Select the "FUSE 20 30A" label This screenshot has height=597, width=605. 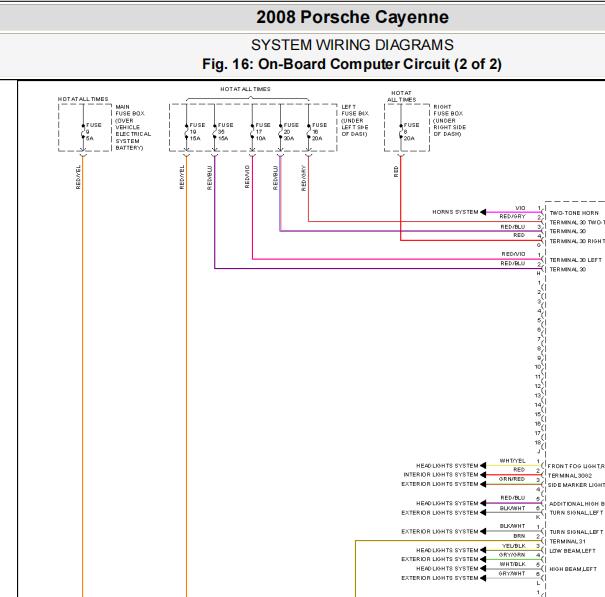tap(291, 131)
